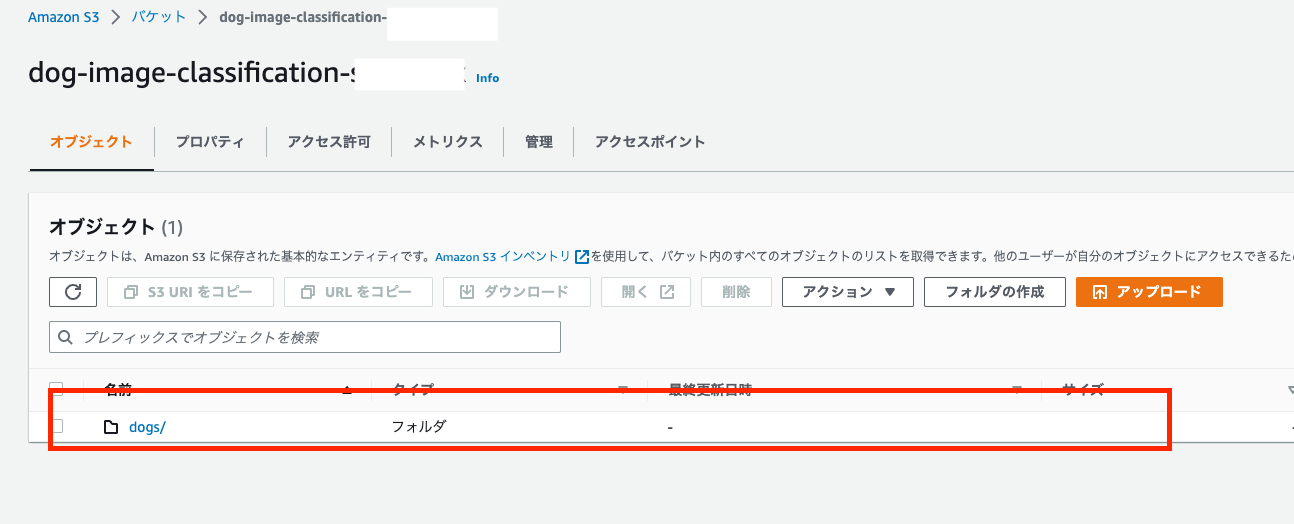Viewport: 1294px width, 524px height.
Task: Click the search magnifier icon
Action: [x=66, y=337]
